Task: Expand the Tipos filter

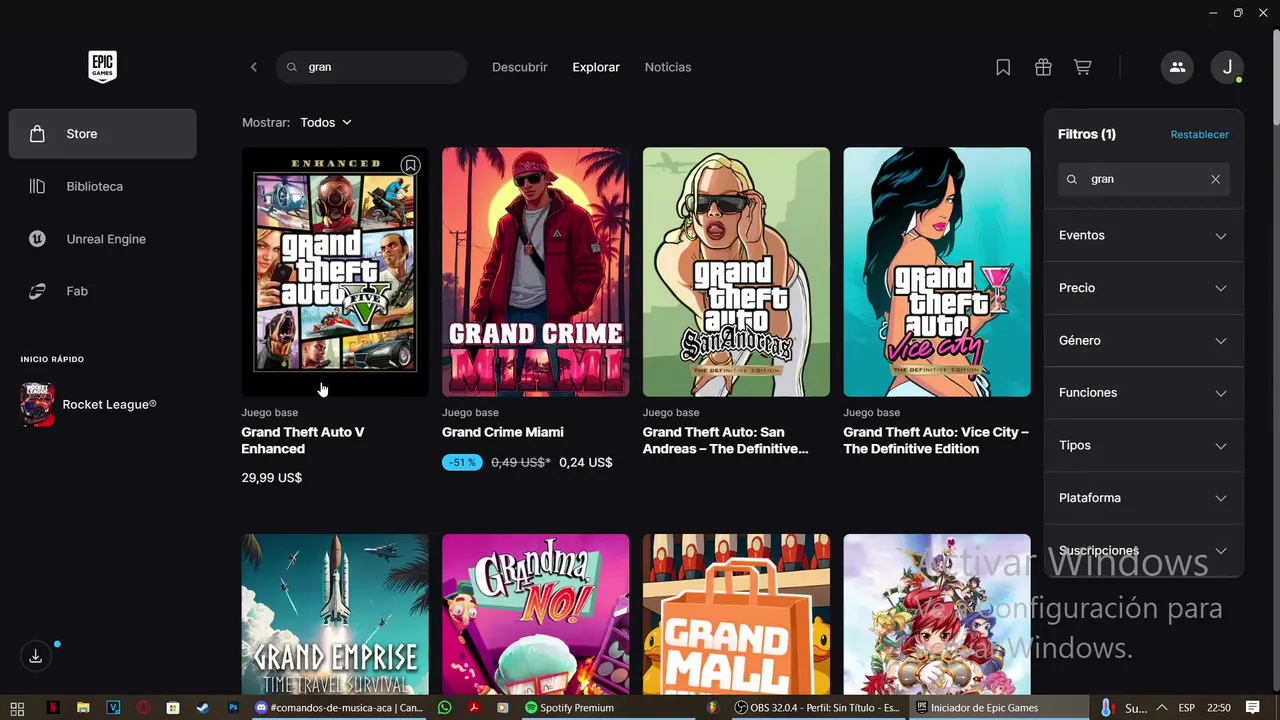Action: tap(1143, 445)
